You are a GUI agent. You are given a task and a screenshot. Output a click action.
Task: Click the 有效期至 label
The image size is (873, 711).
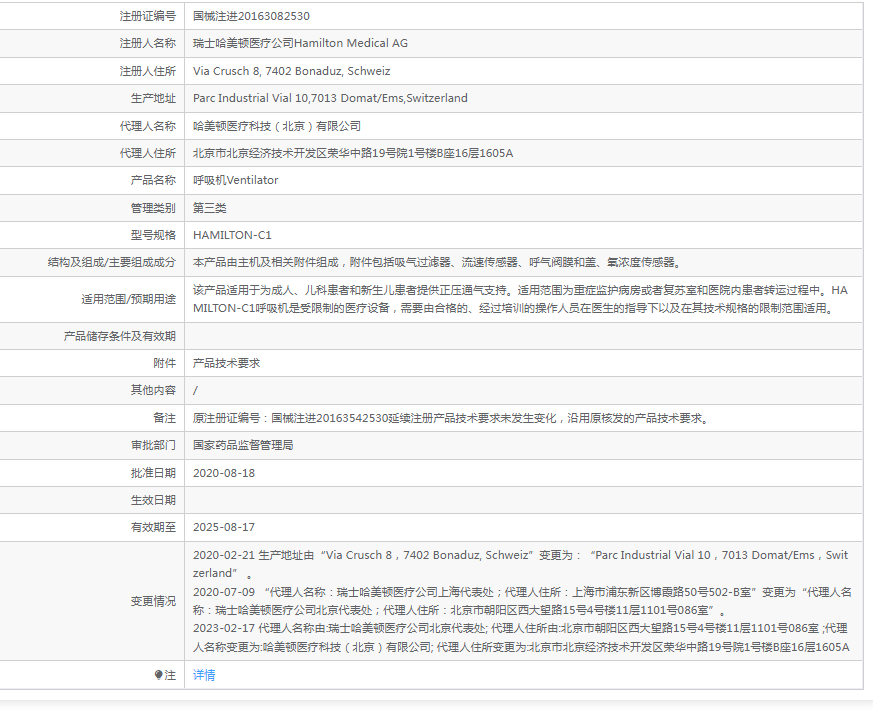pyautogui.click(x=153, y=527)
